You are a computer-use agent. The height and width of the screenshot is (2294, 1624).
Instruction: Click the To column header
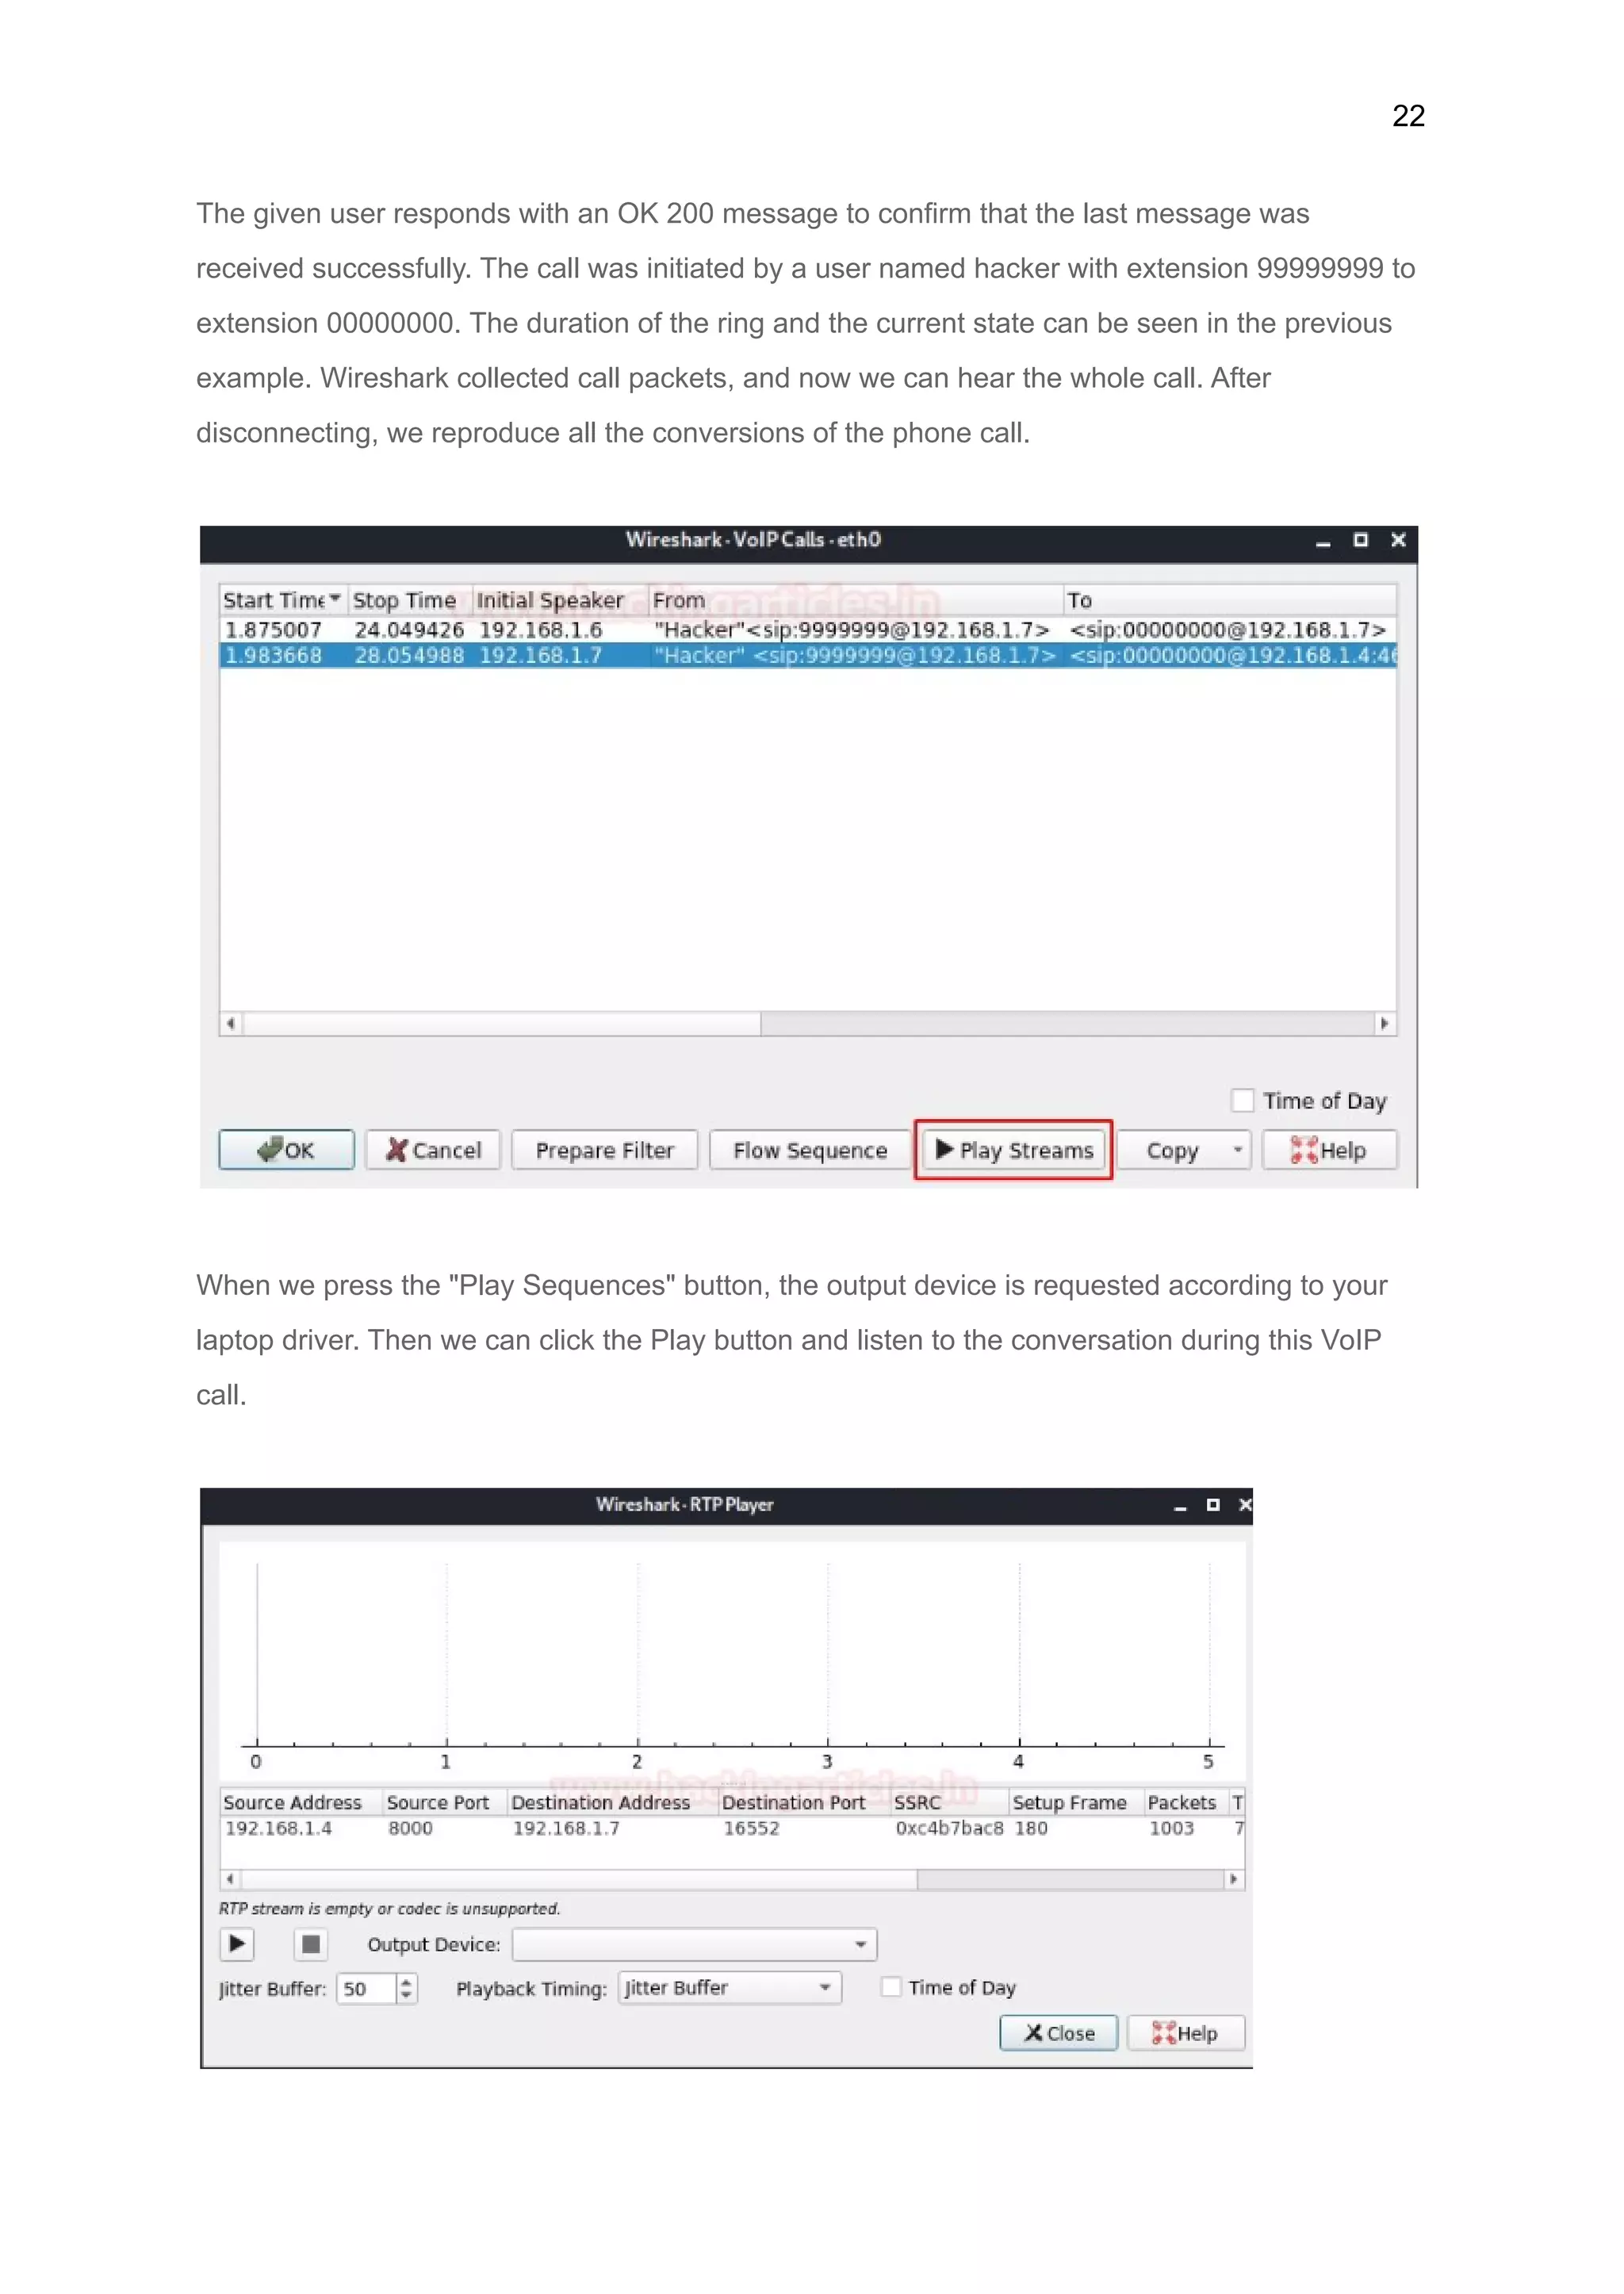pyautogui.click(x=1229, y=600)
